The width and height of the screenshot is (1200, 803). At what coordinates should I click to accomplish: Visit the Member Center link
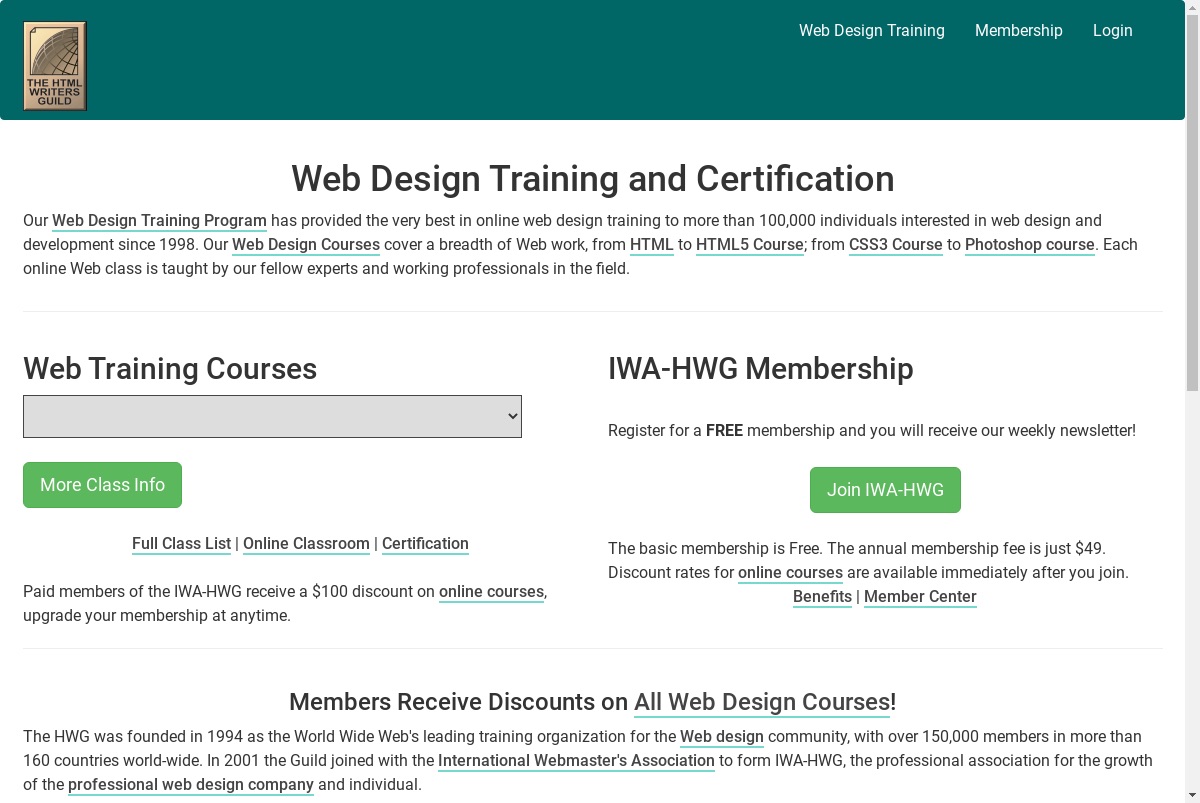pyautogui.click(x=920, y=596)
